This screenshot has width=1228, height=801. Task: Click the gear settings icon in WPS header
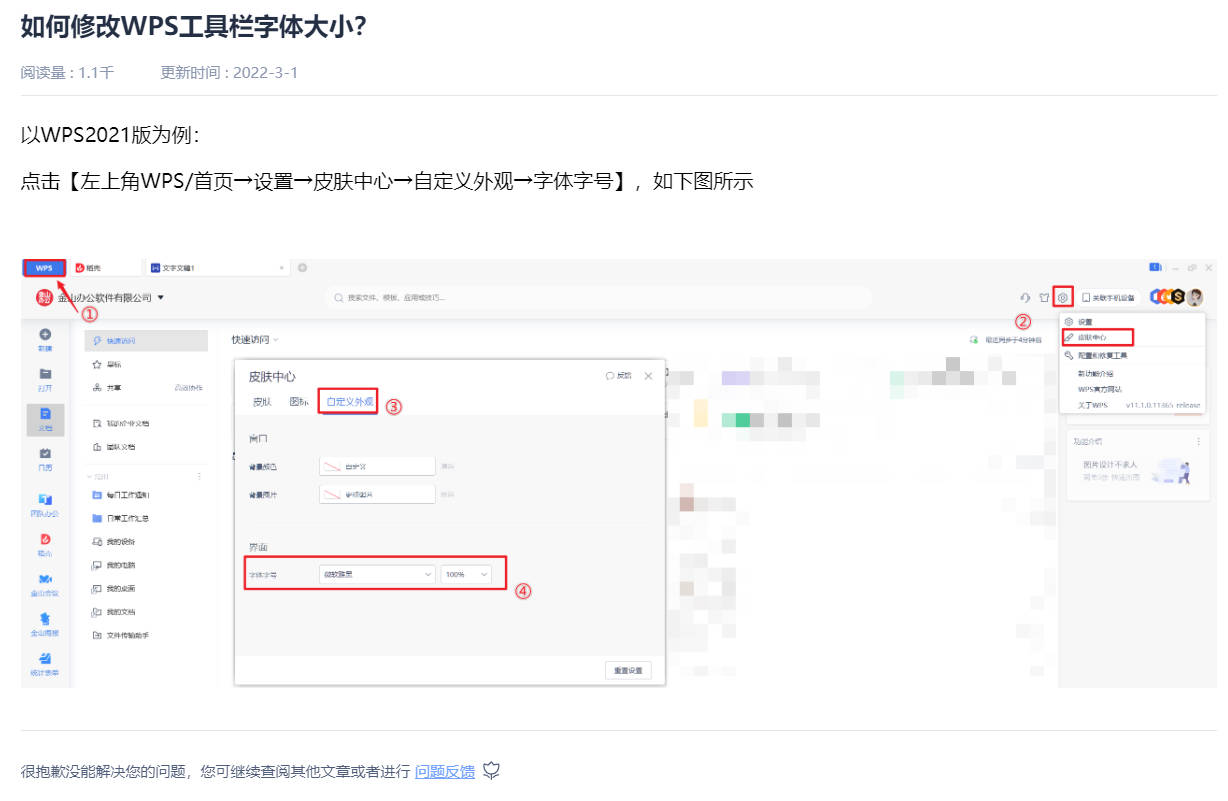(x=1063, y=297)
